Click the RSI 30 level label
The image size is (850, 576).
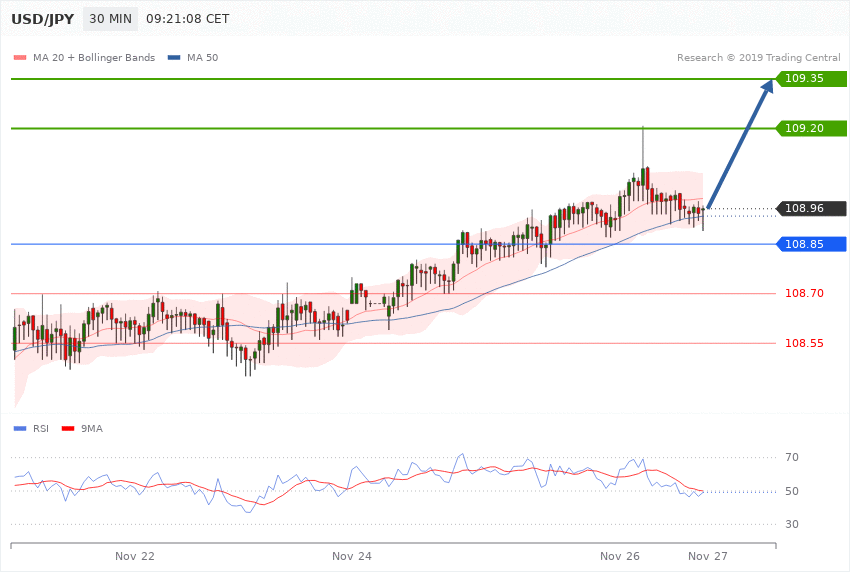pyautogui.click(x=791, y=525)
